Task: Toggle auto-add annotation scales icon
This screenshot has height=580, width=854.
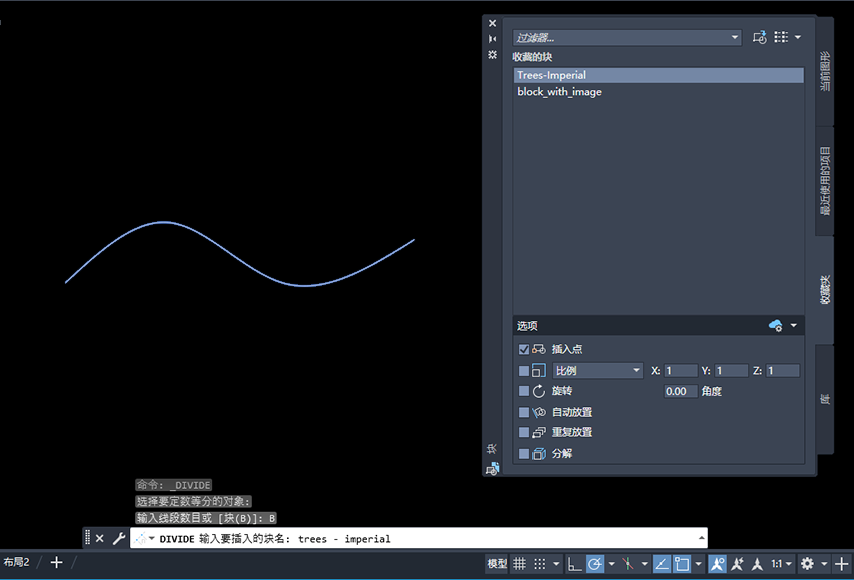Action: click(x=737, y=564)
